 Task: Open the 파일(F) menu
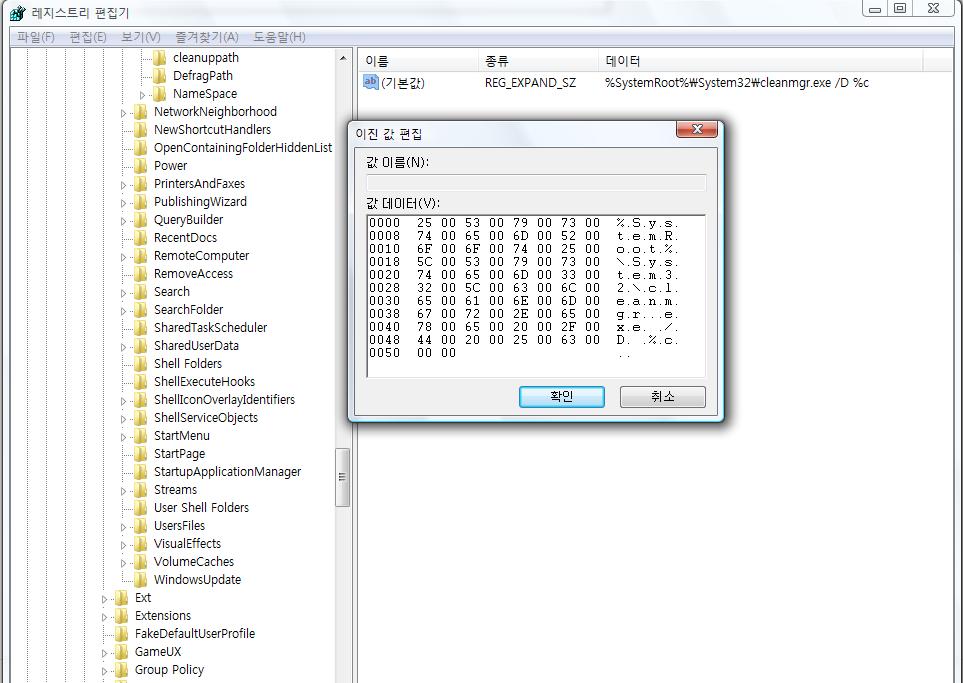click(x=36, y=37)
